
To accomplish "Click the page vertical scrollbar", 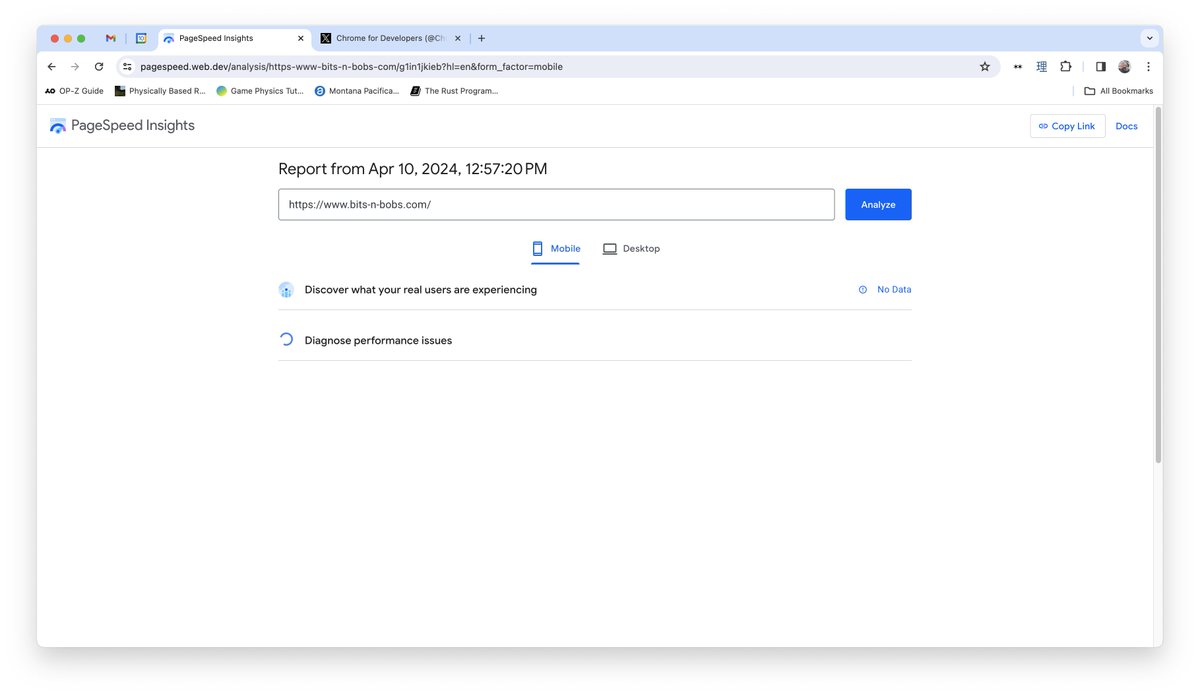I will pos(1158,285).
